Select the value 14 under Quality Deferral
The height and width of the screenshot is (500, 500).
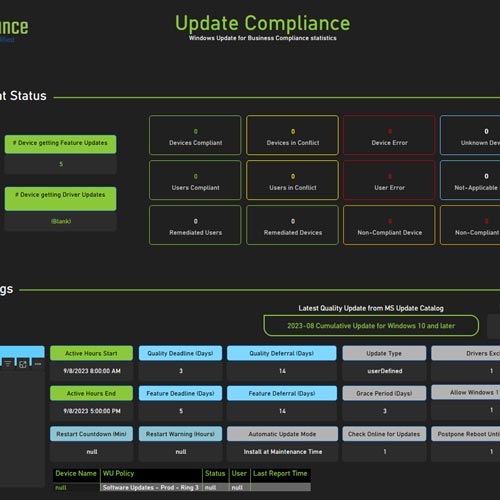coord(282,371)
